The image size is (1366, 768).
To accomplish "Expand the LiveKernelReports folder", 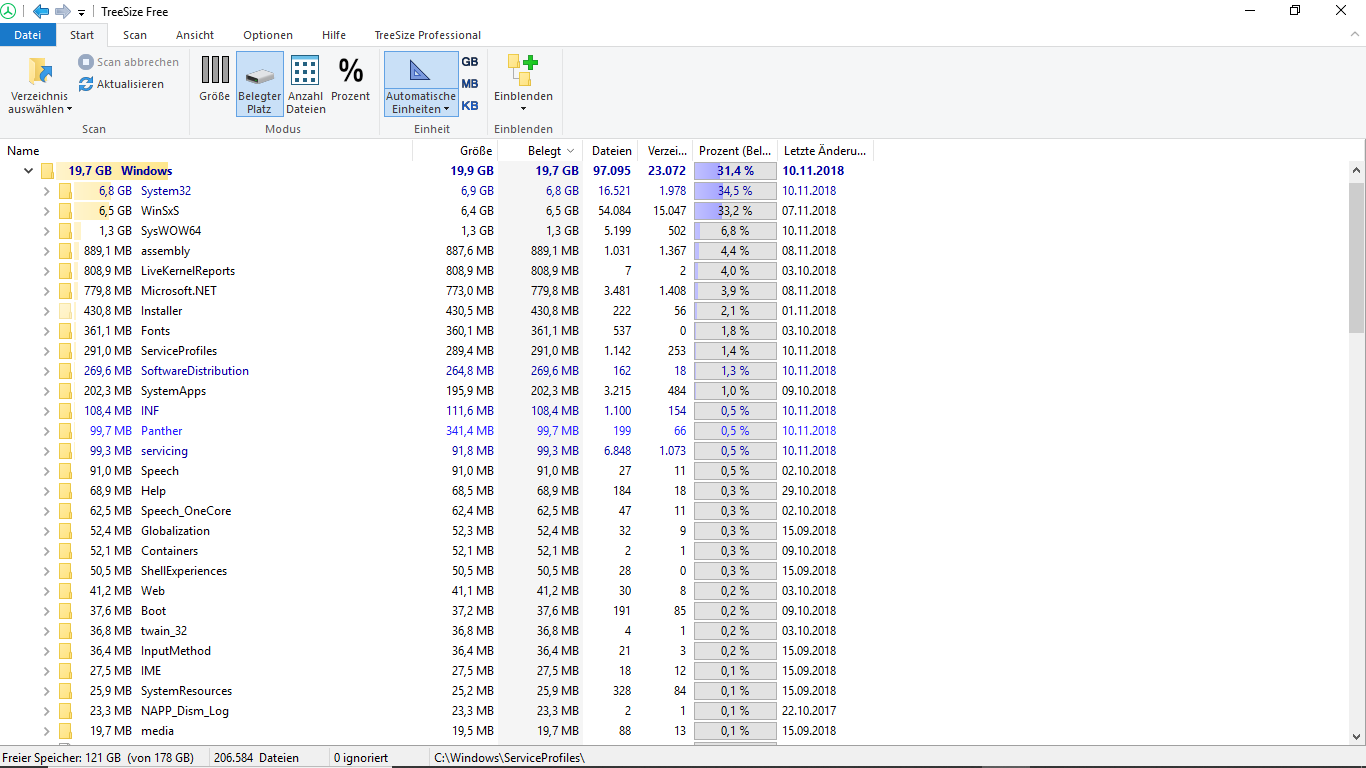I will pos(46,271).
